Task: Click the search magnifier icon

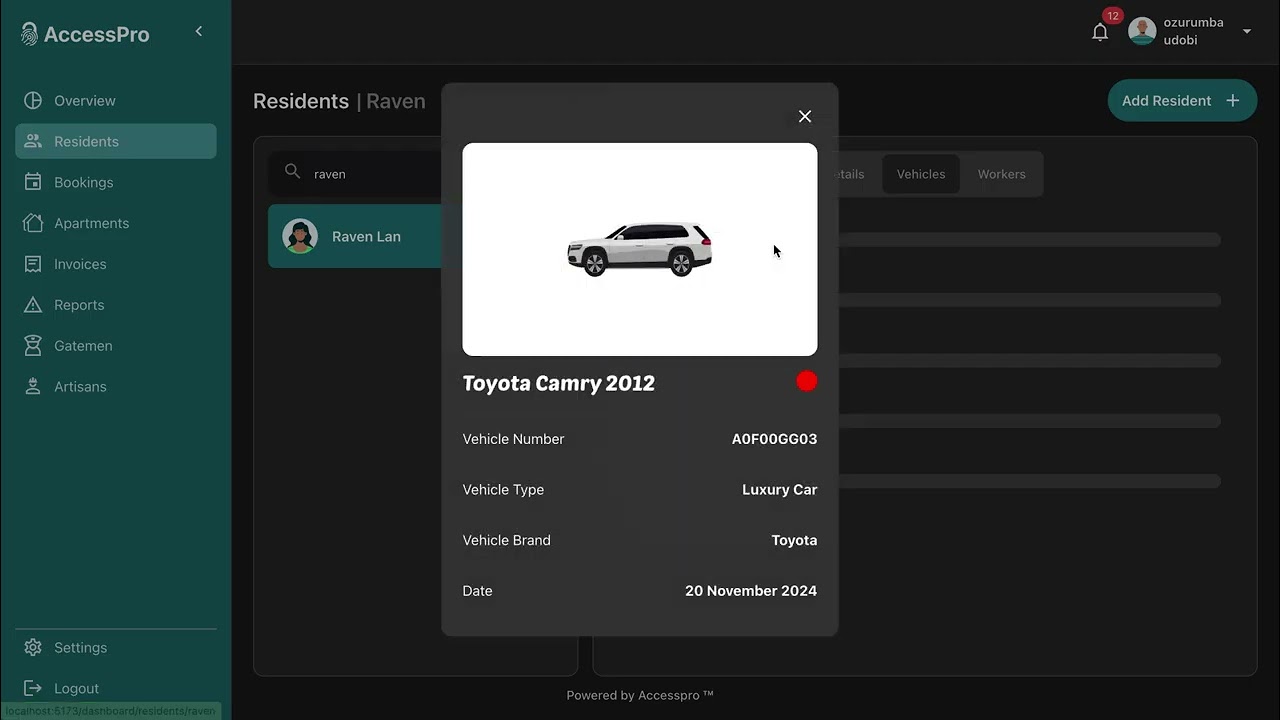Action: coord(293,172)
